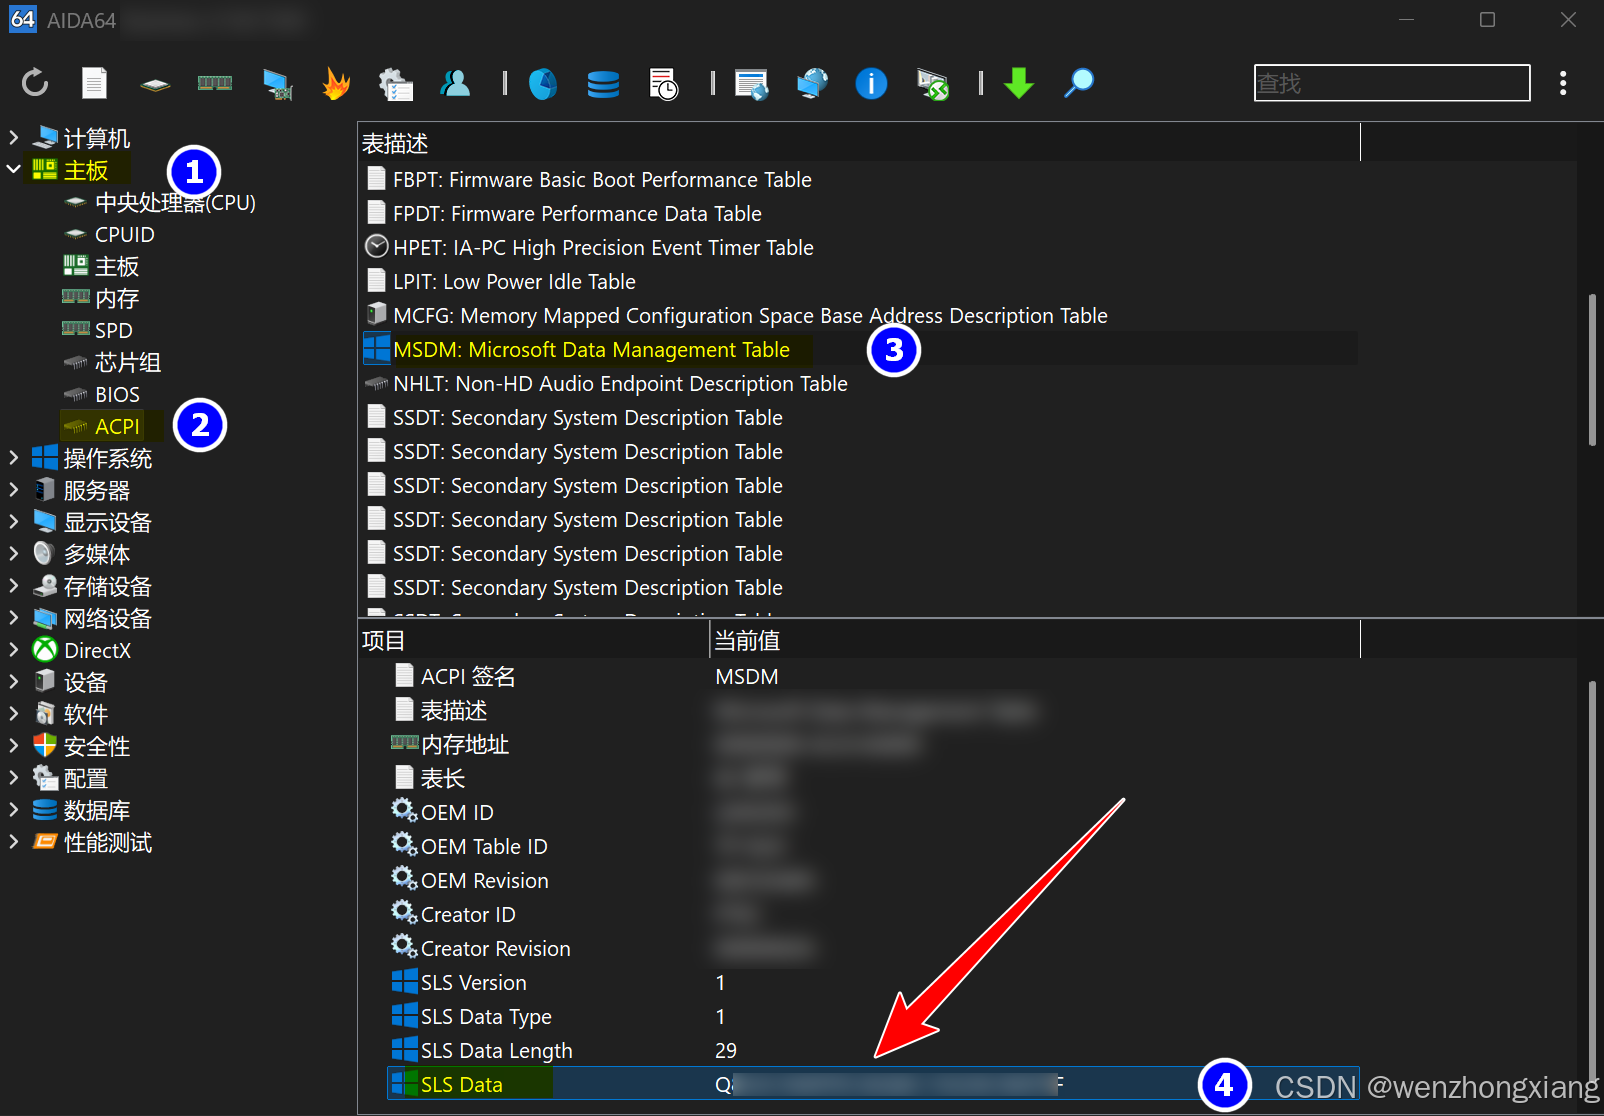This screenshot has height=1116, width=1604.
Task: Click the Refresh toolbar icon
Action: 35,83
